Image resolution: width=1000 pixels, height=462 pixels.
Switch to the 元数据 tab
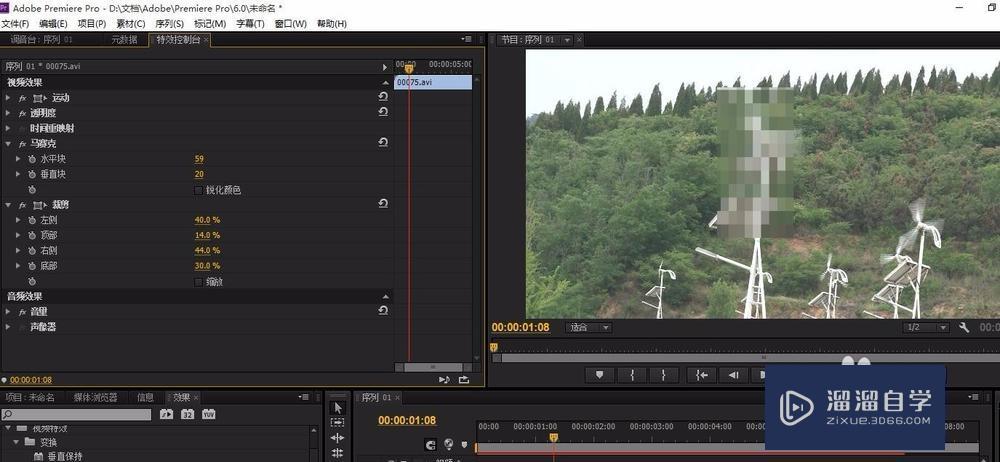coord(124,40)
